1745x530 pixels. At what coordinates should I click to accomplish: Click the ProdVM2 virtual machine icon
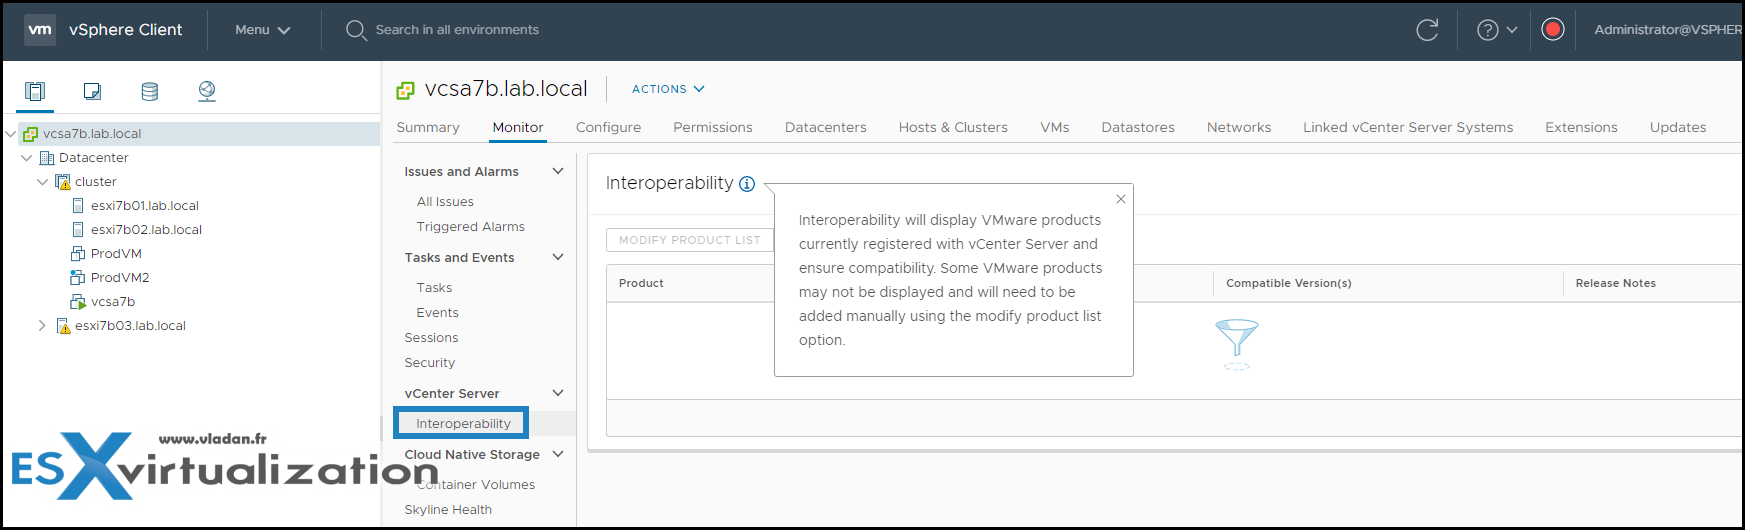point(78,278)
